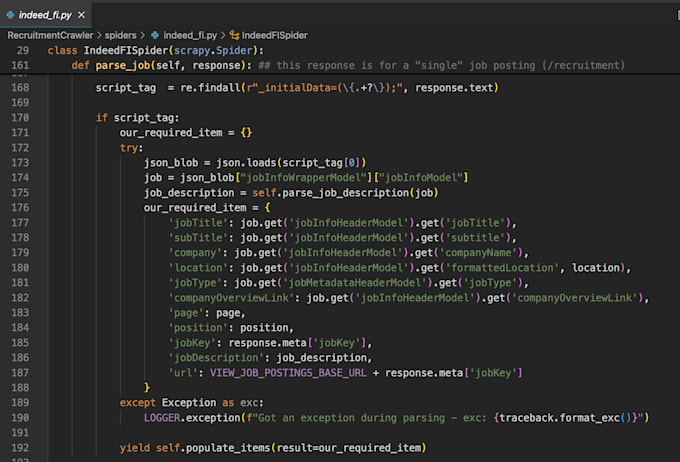Click yield self.populate_items line

click(x=273, y=448)
